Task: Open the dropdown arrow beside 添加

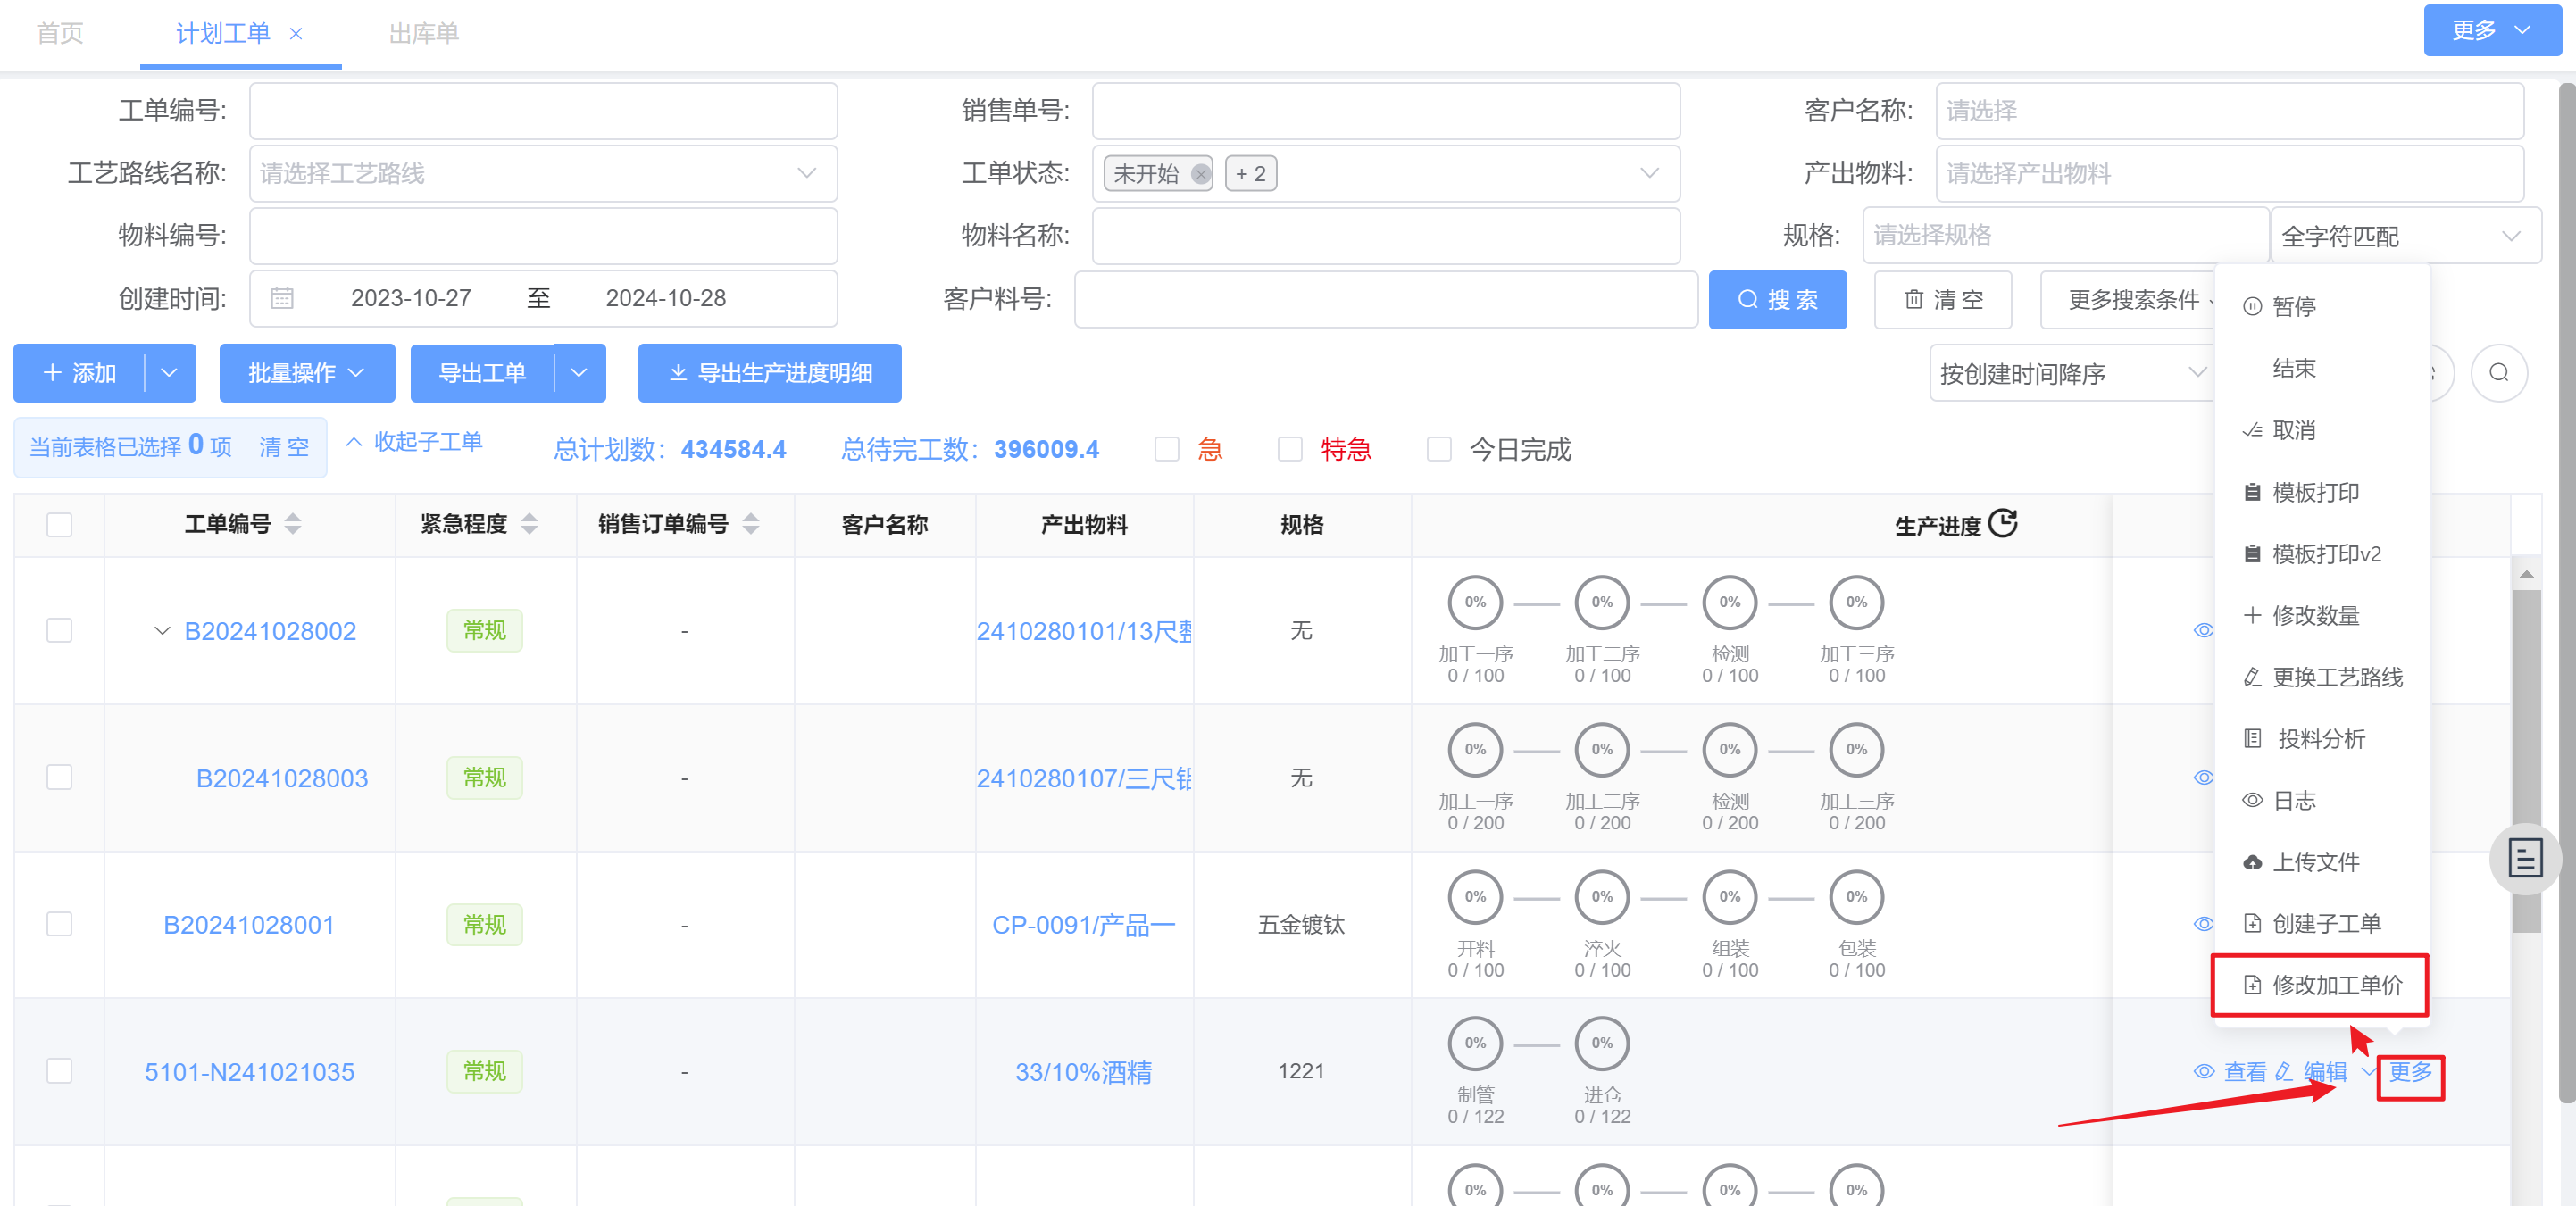Action: click(x=169, y=373)
